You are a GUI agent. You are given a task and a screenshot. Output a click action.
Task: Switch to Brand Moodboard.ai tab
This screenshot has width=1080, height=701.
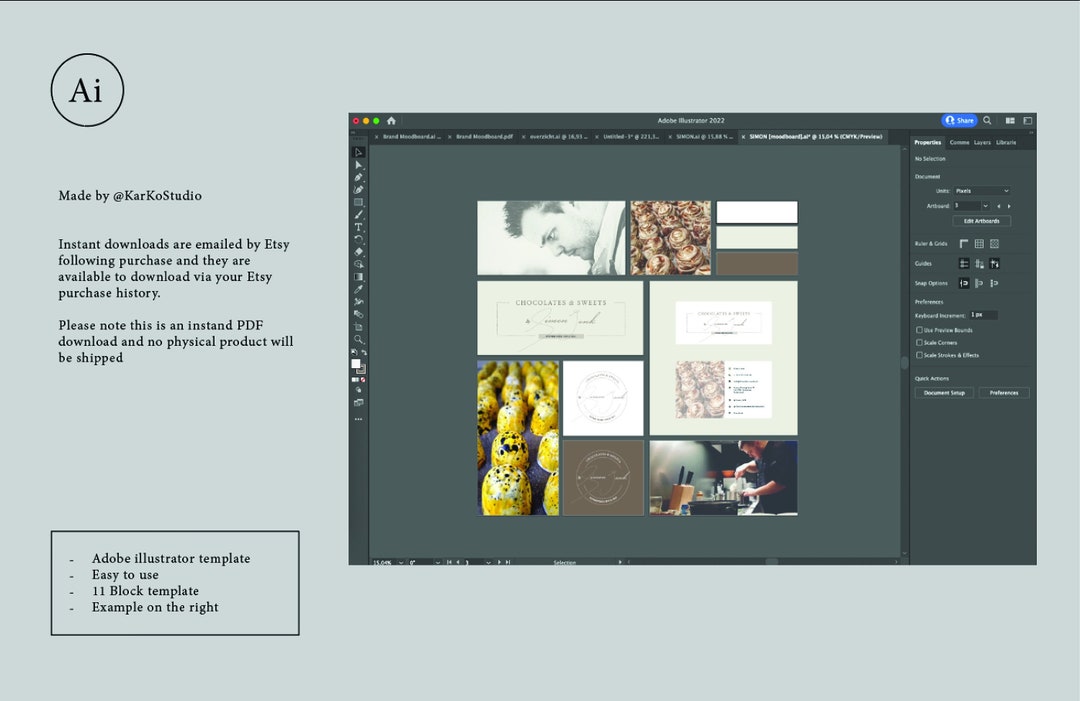click(x=411, y=137)
